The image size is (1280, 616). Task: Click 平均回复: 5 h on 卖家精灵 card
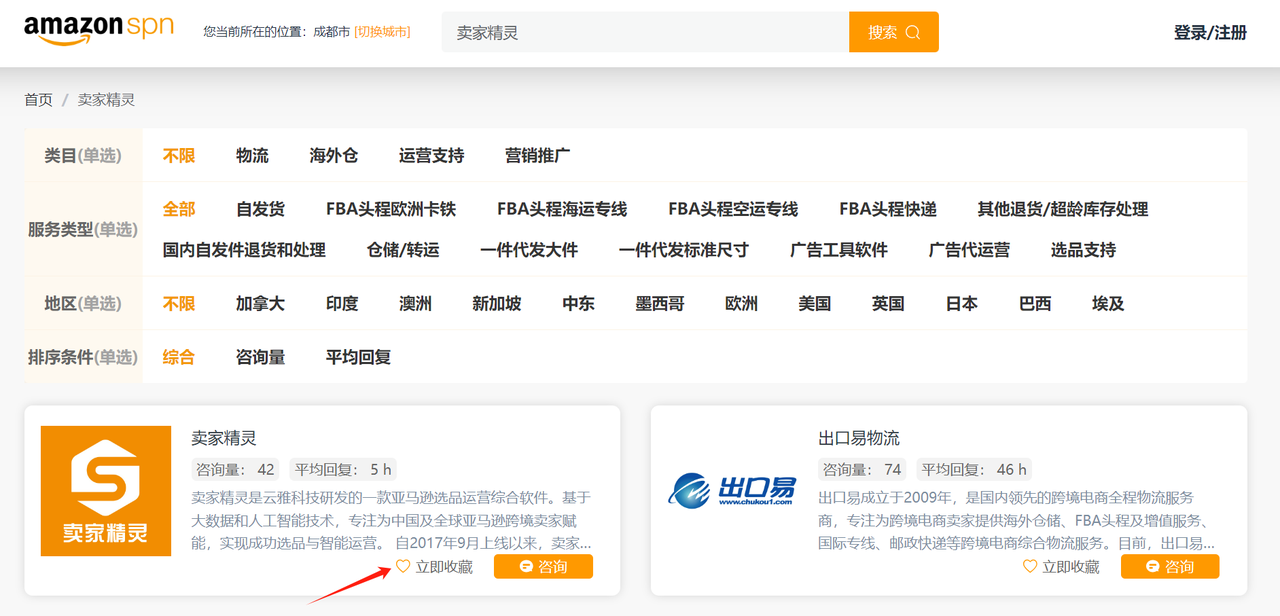point(343,469)
